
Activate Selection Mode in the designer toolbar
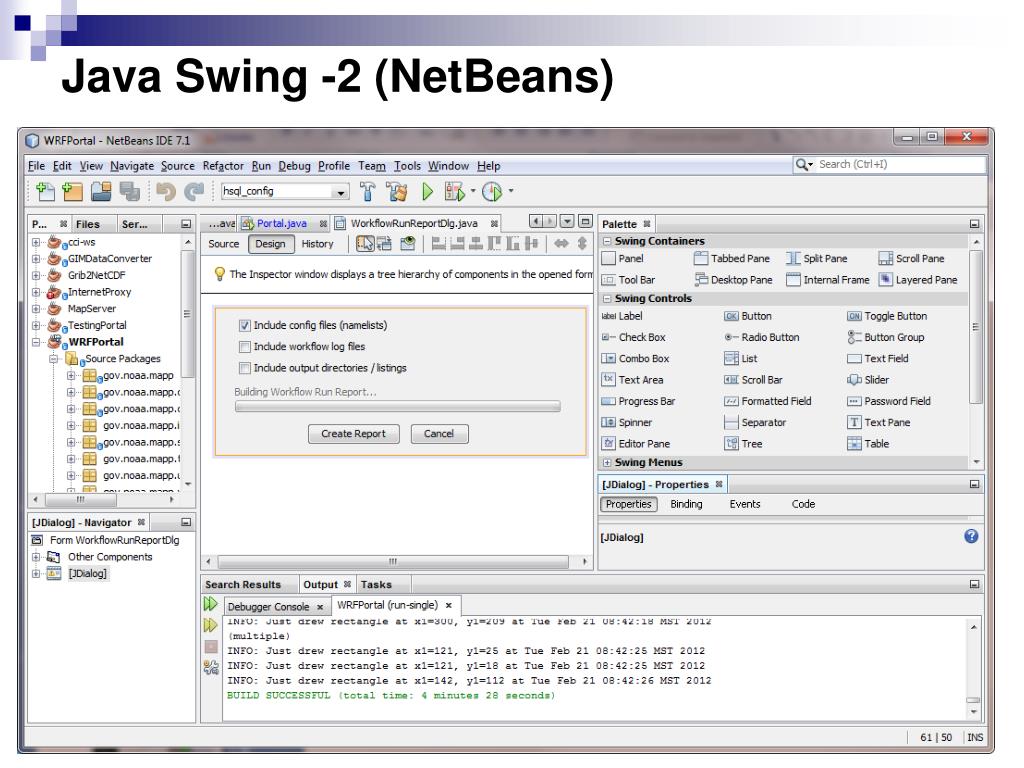[365, 244]
